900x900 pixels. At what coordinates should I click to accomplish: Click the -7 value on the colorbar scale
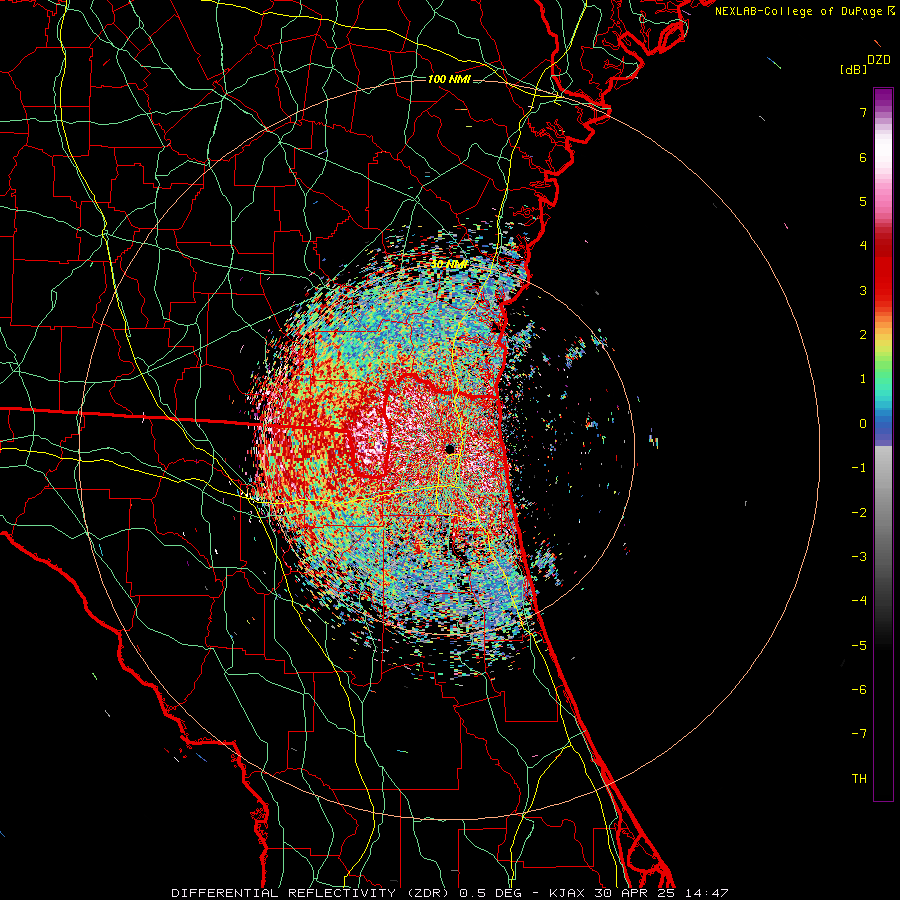tap(859, 734)
